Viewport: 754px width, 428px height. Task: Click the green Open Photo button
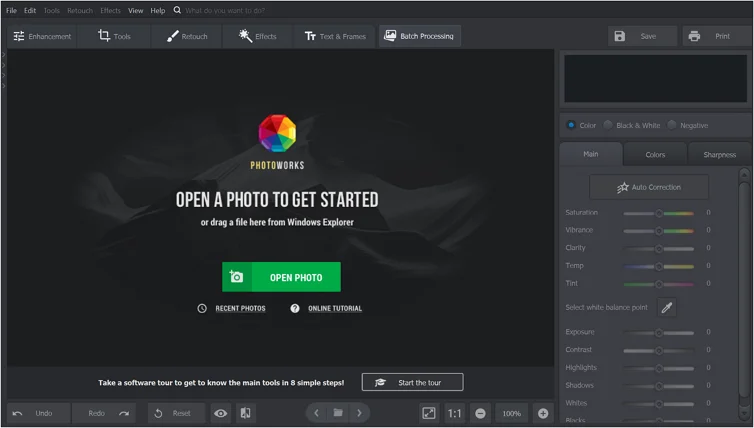point(281,277)
